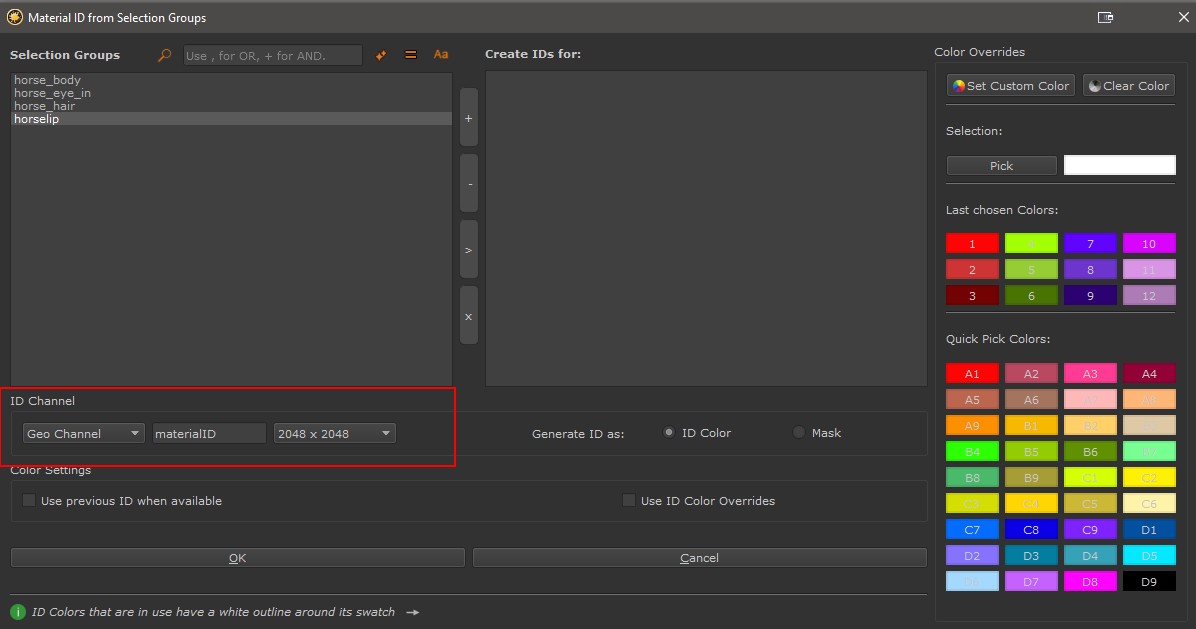Viewport: 1196px width, 629px height.
Task: Click the dock icon in title bar
Action: click(1105, 17)
